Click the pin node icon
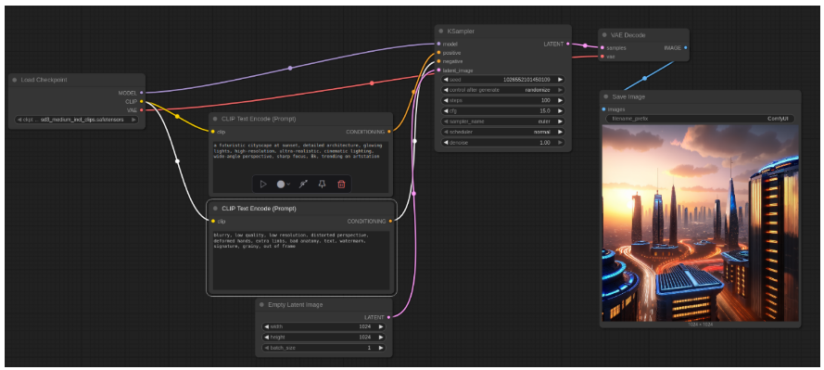This screenshot has width=824, height=370. [x=322, y=184]
